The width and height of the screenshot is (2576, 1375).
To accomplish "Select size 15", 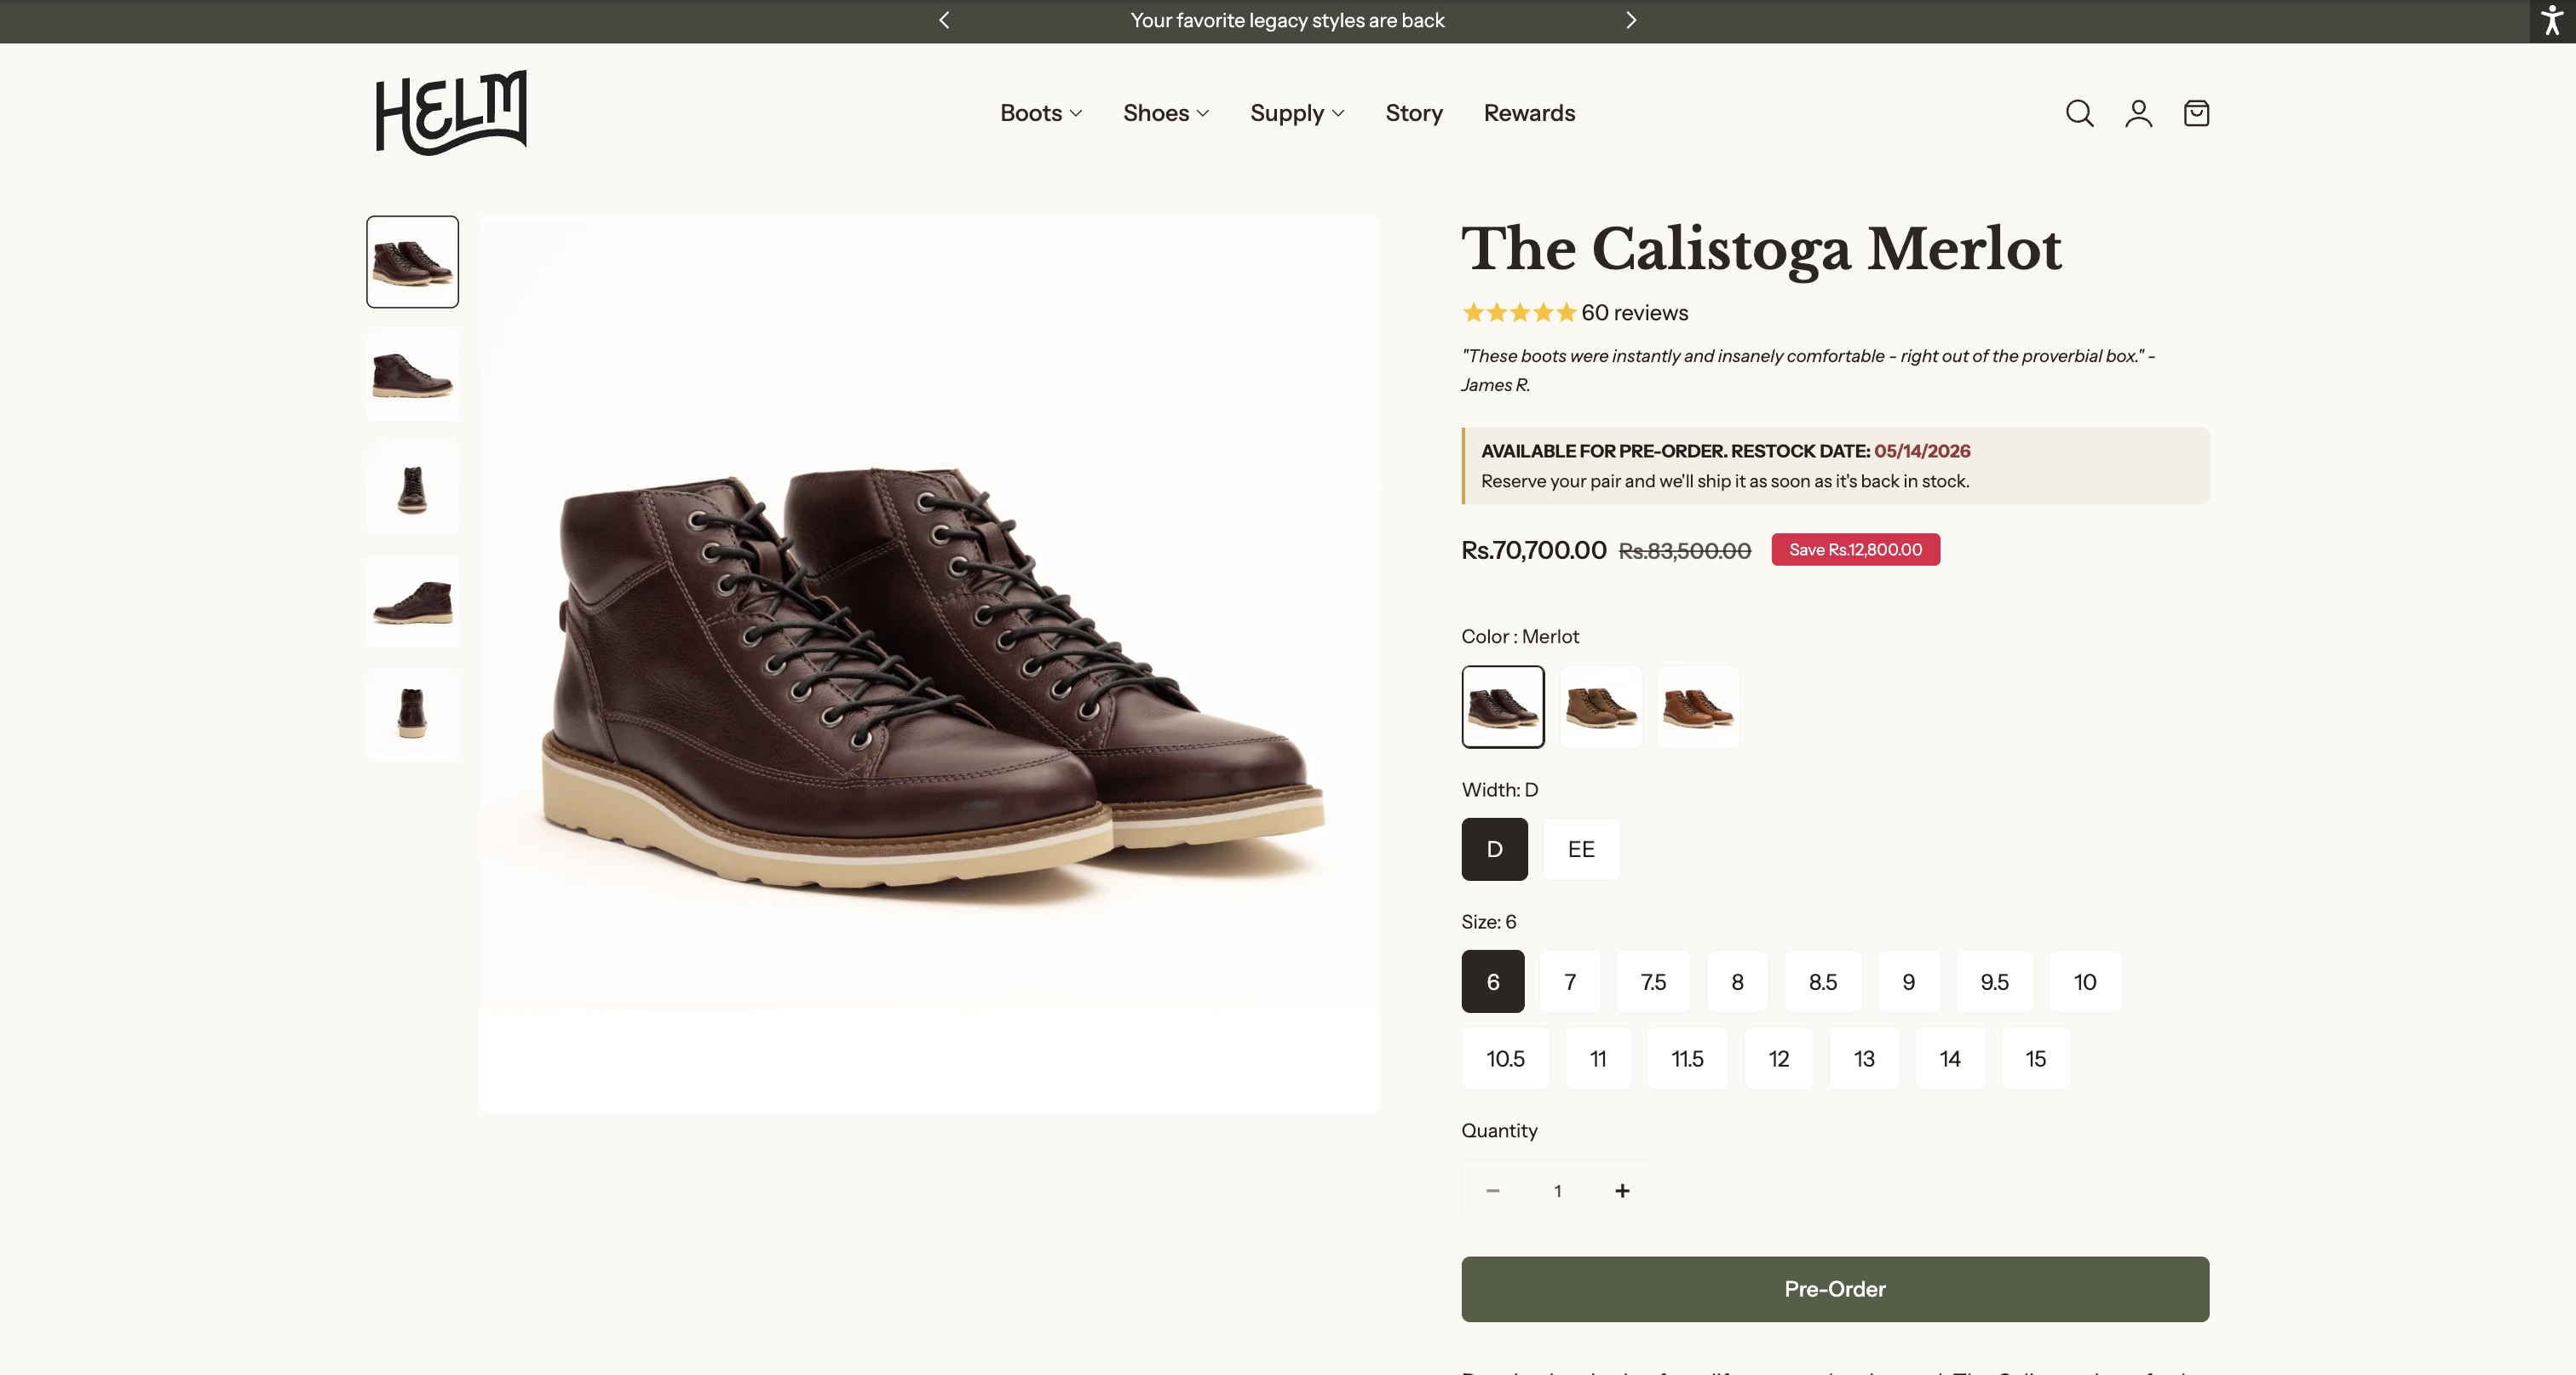I will point(2035,1058).
